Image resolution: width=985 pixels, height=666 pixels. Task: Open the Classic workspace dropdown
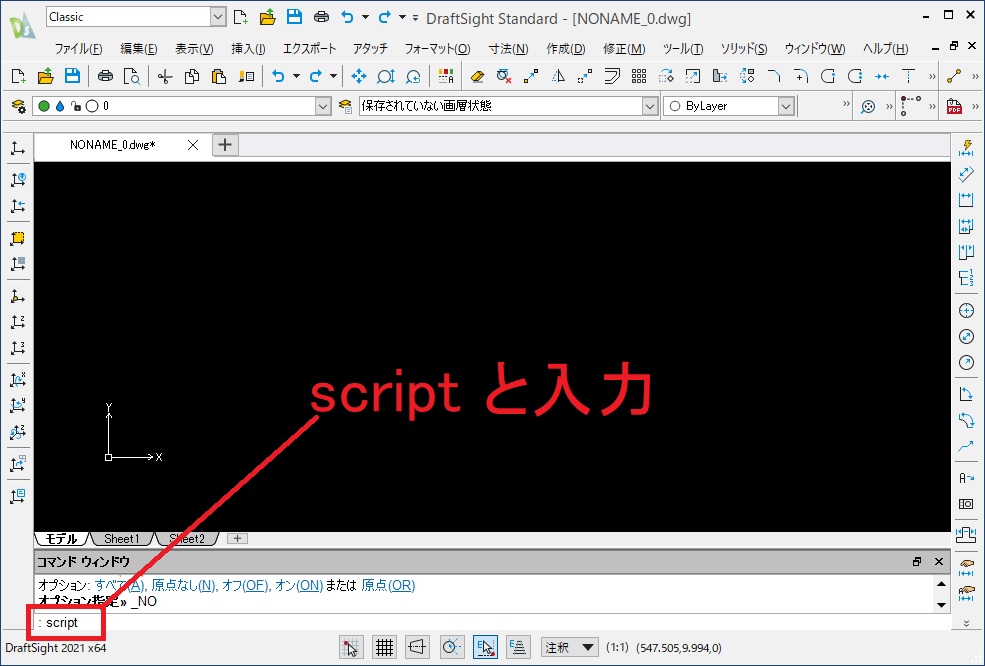[x=218, y=17]
